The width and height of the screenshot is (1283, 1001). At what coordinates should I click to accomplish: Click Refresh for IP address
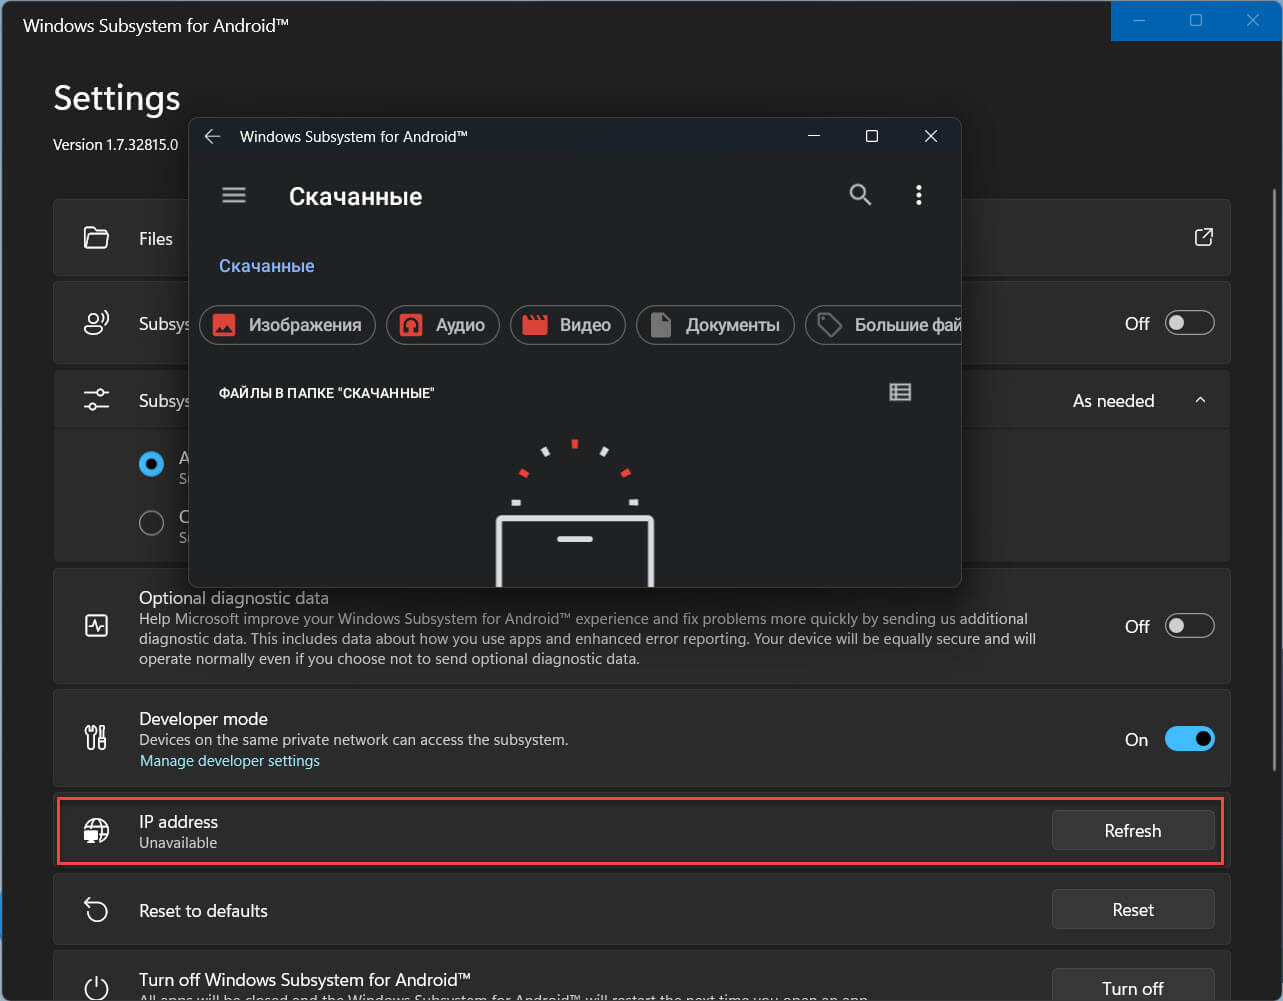pos(1133,830)
